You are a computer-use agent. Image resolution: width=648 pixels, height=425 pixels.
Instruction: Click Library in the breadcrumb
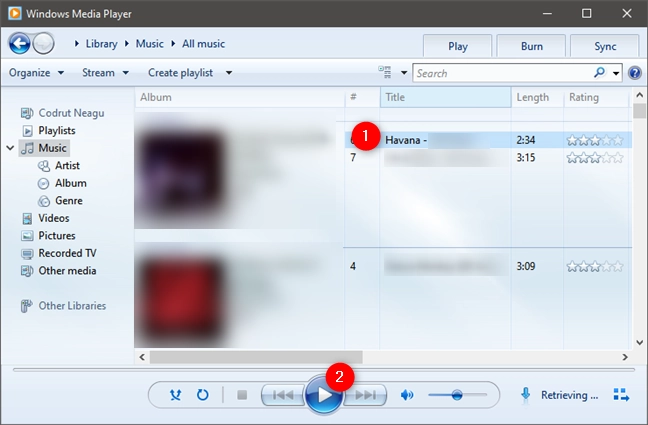[101, 44]
